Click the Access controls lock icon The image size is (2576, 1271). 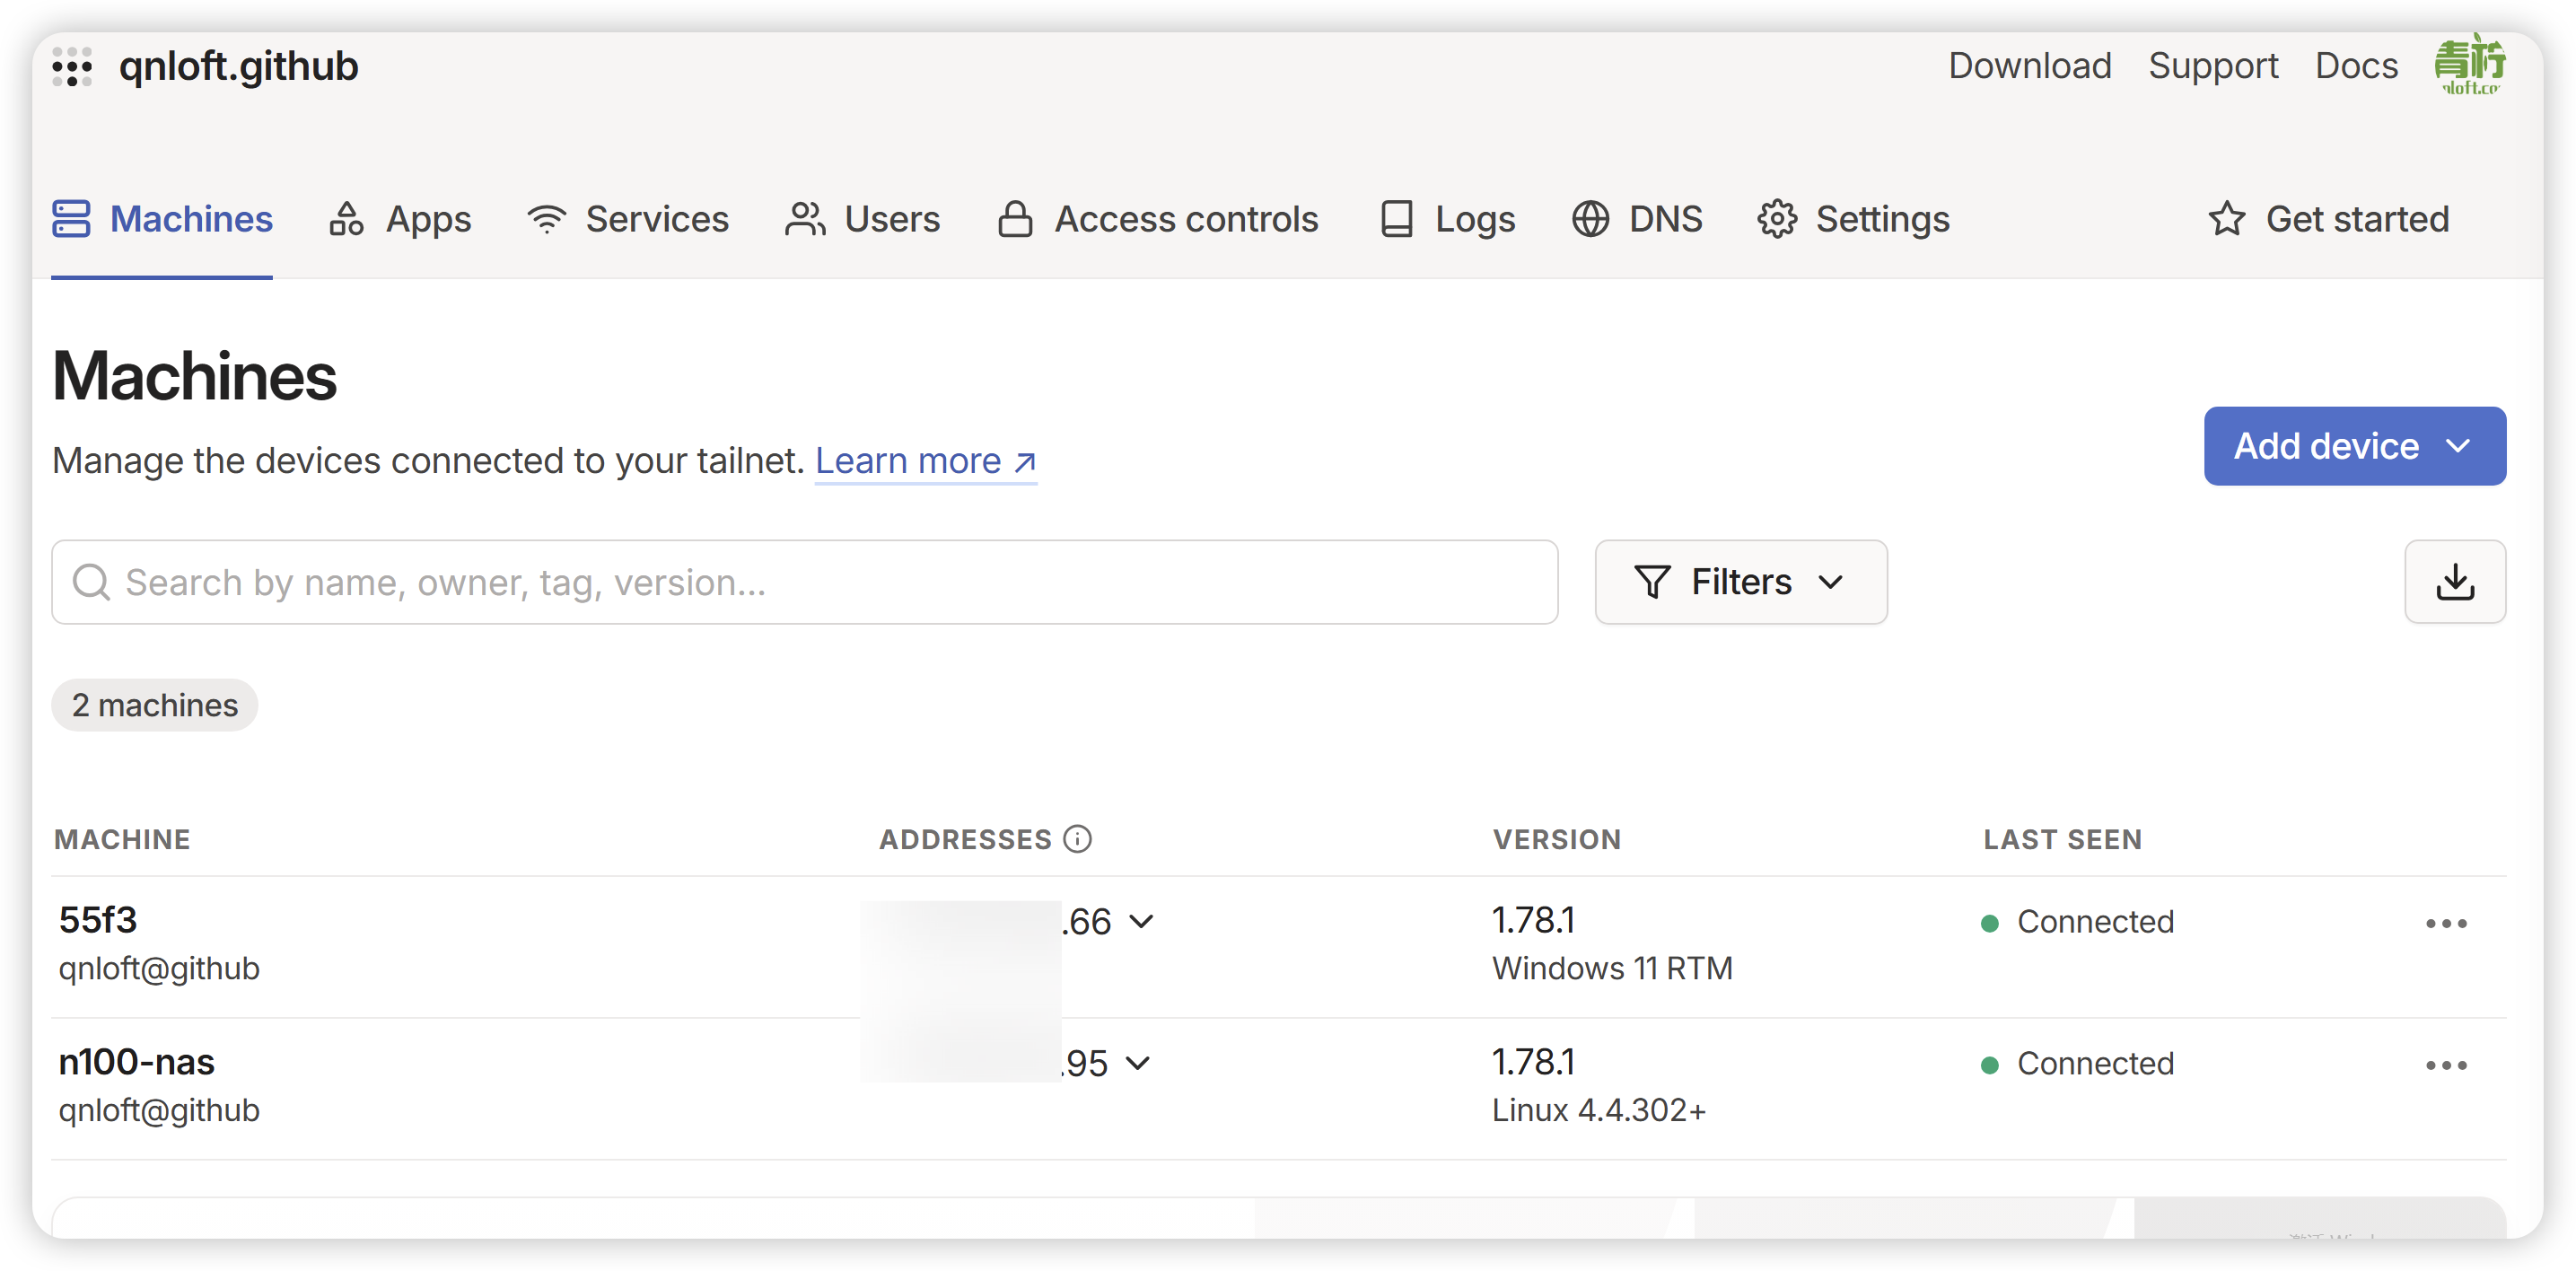pyautogui.click(x=1015, y=219)
